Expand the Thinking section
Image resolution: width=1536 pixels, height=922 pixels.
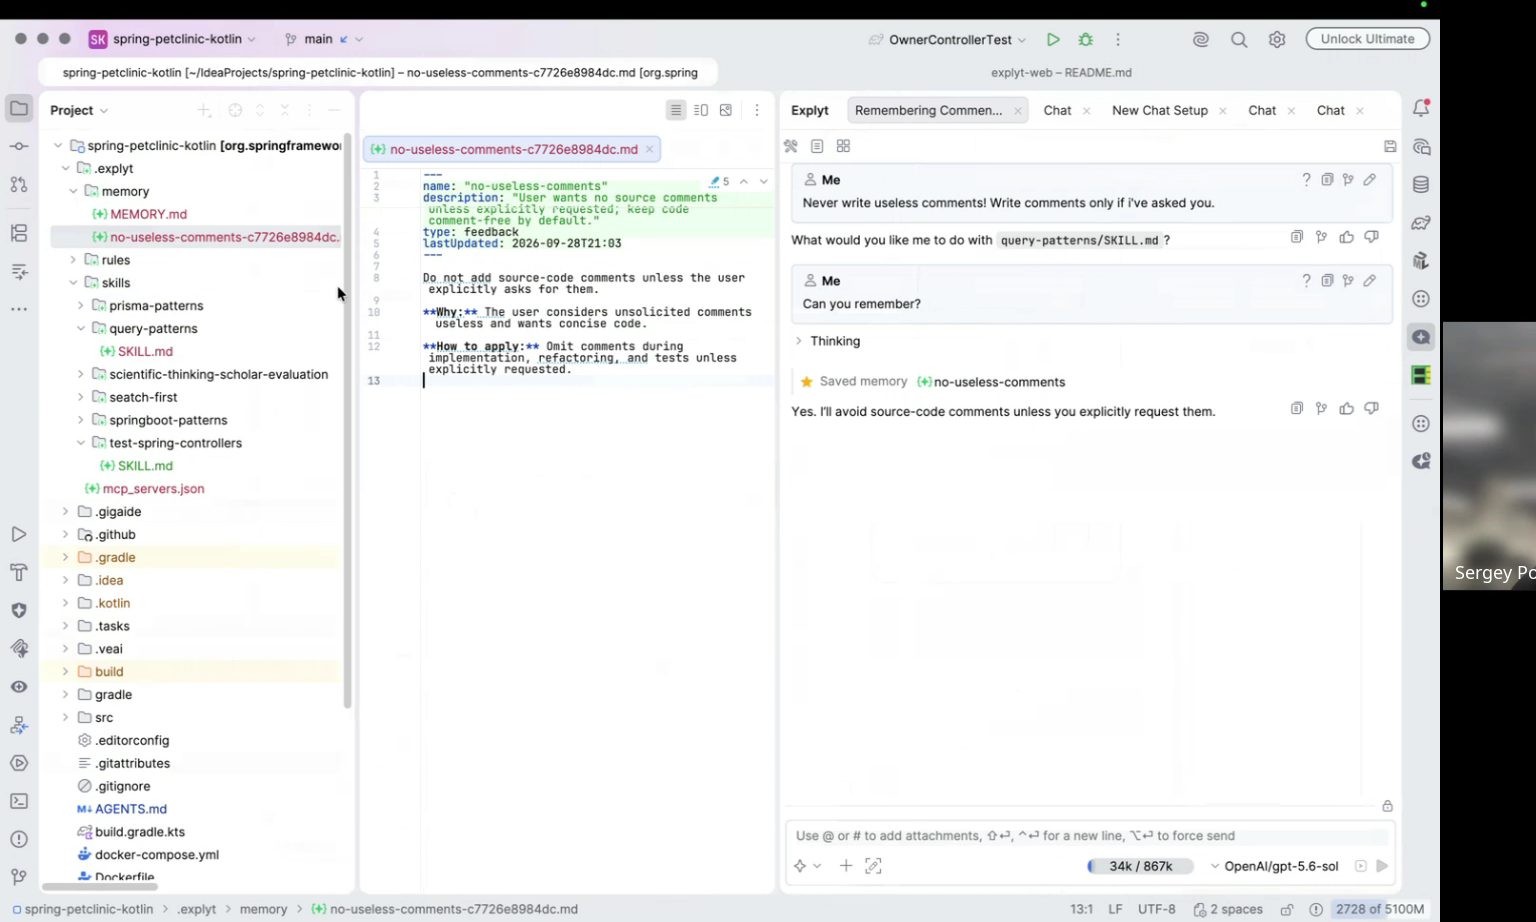point(798,341)
